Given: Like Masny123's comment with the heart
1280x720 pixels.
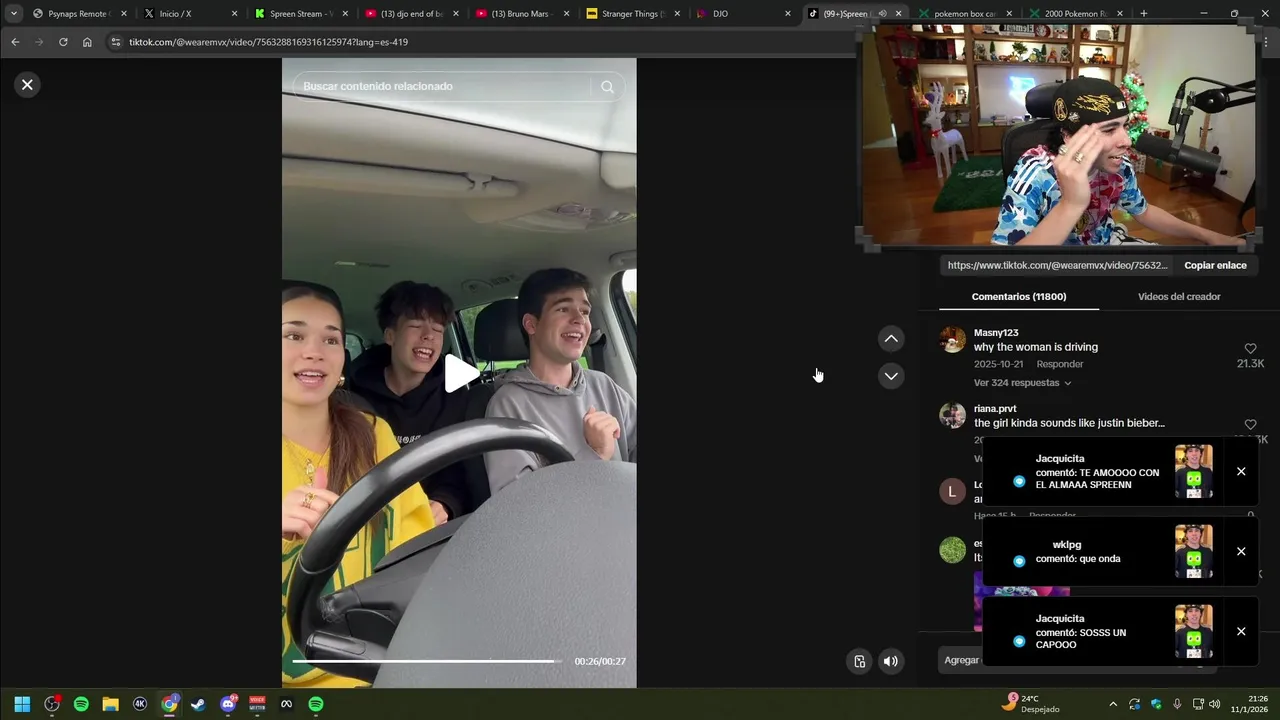Looking at the screenshot, I should point(1250,349).
